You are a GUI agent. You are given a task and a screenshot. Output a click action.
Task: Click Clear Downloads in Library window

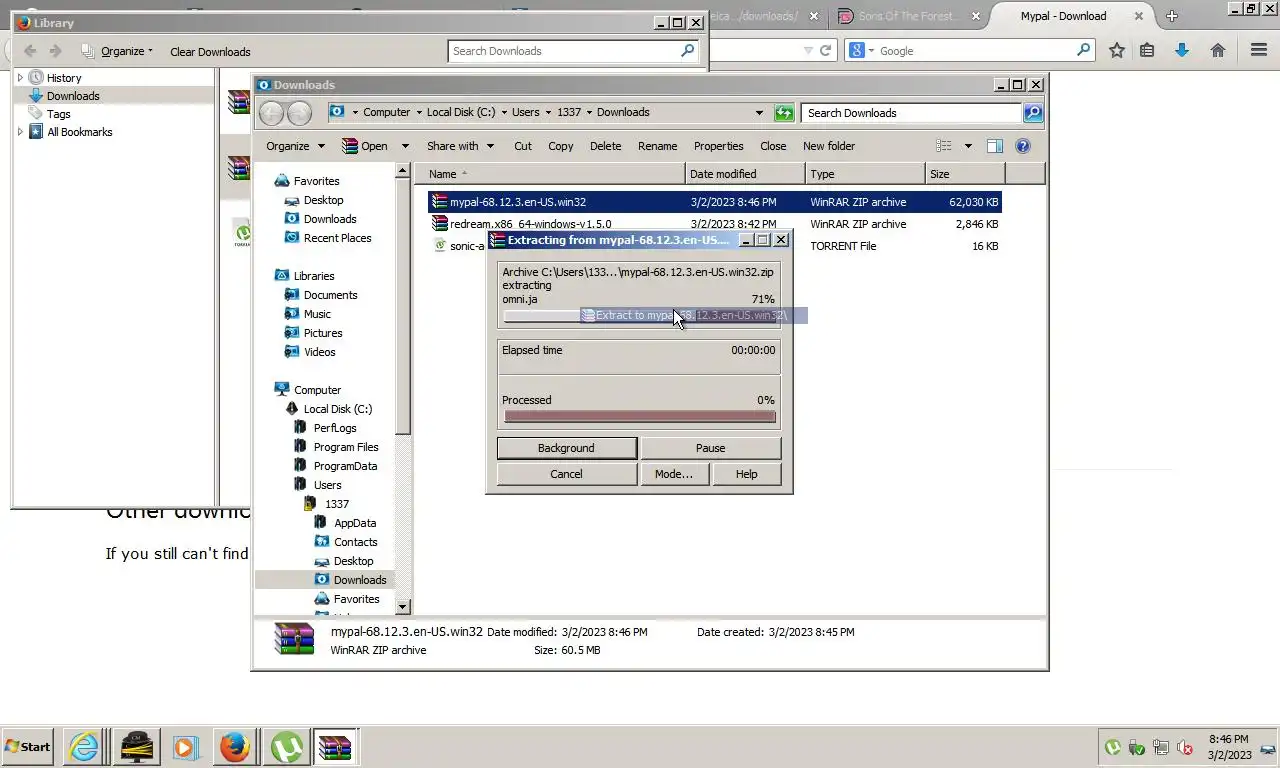[x=210, y=52]
